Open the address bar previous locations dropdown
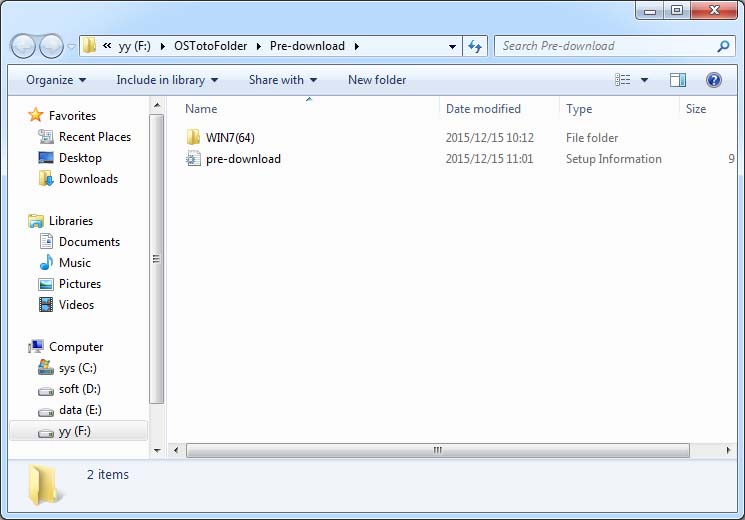Viewport: 745px width, 520px height. 452,47
